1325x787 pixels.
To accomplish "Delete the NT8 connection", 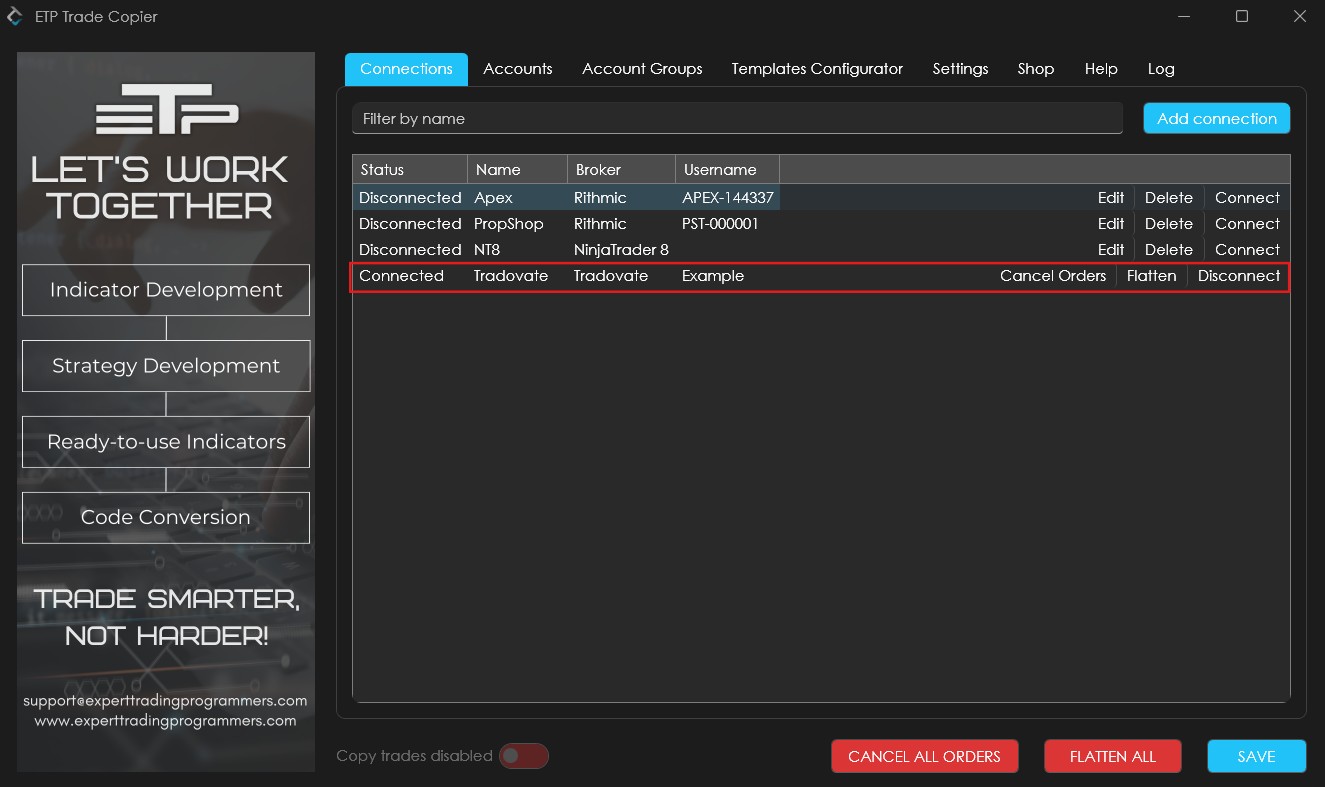I will 1168,250.
